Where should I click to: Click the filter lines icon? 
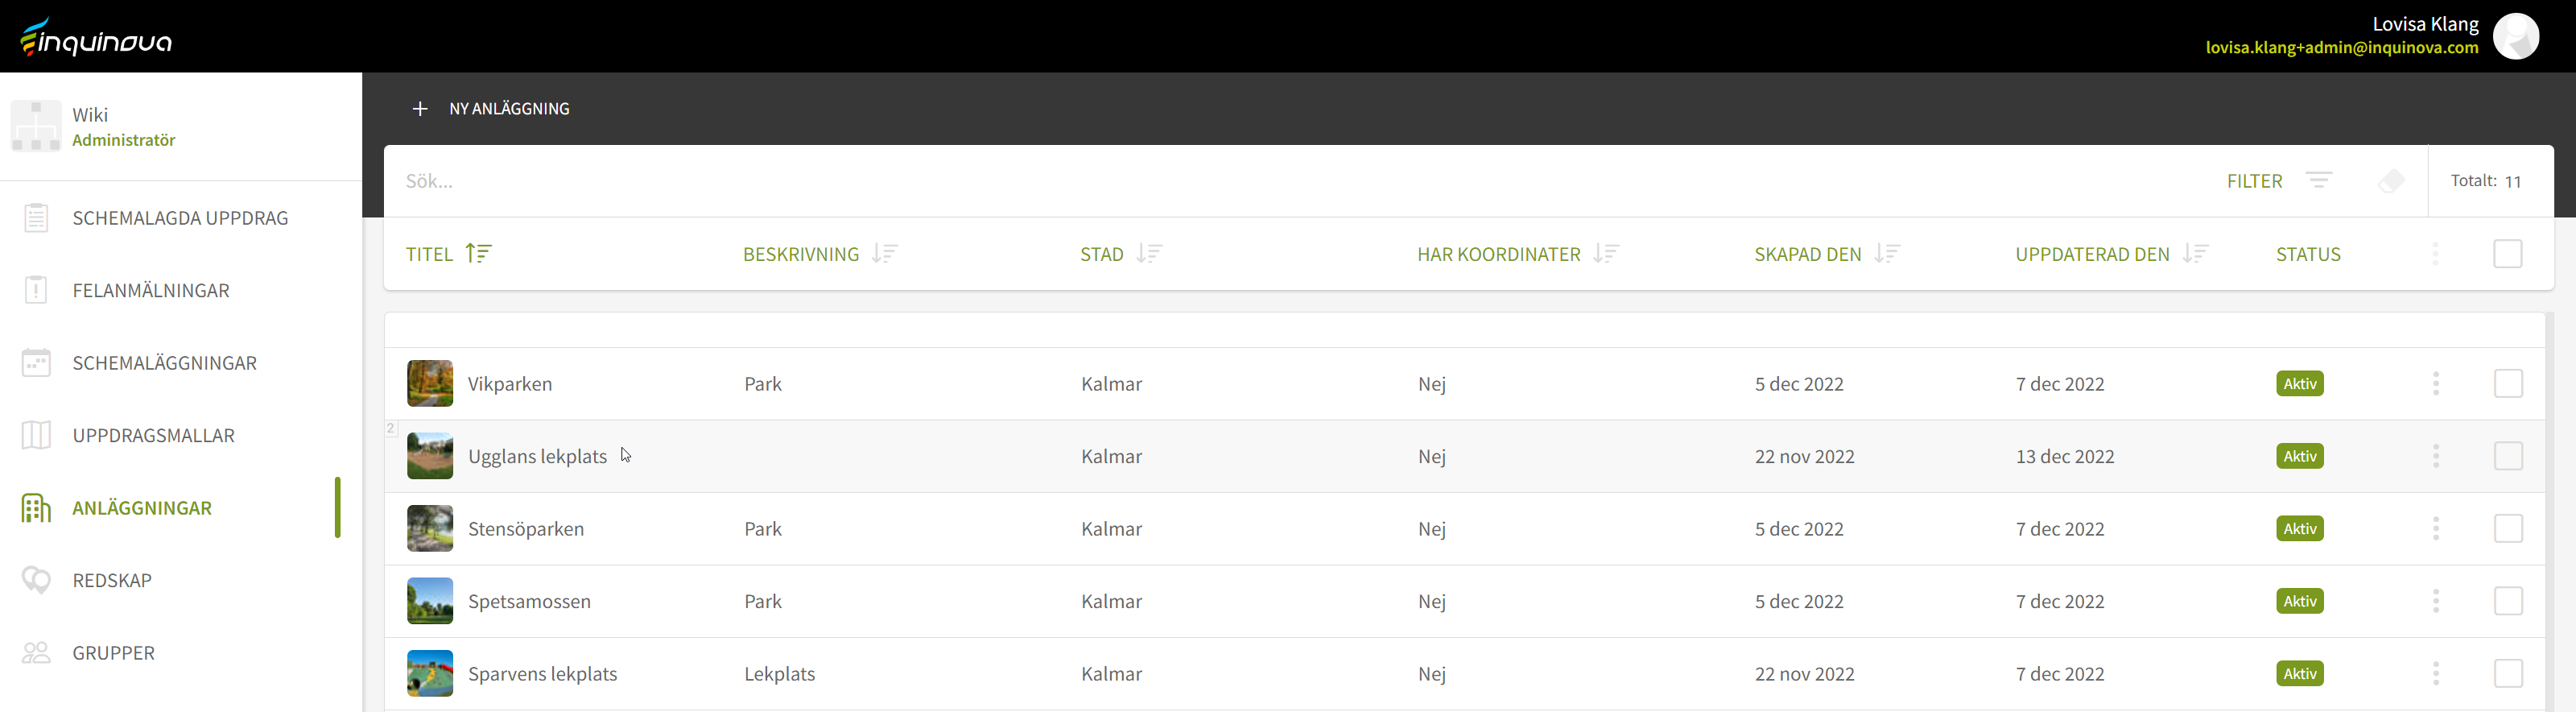[x=2318, y=180]
